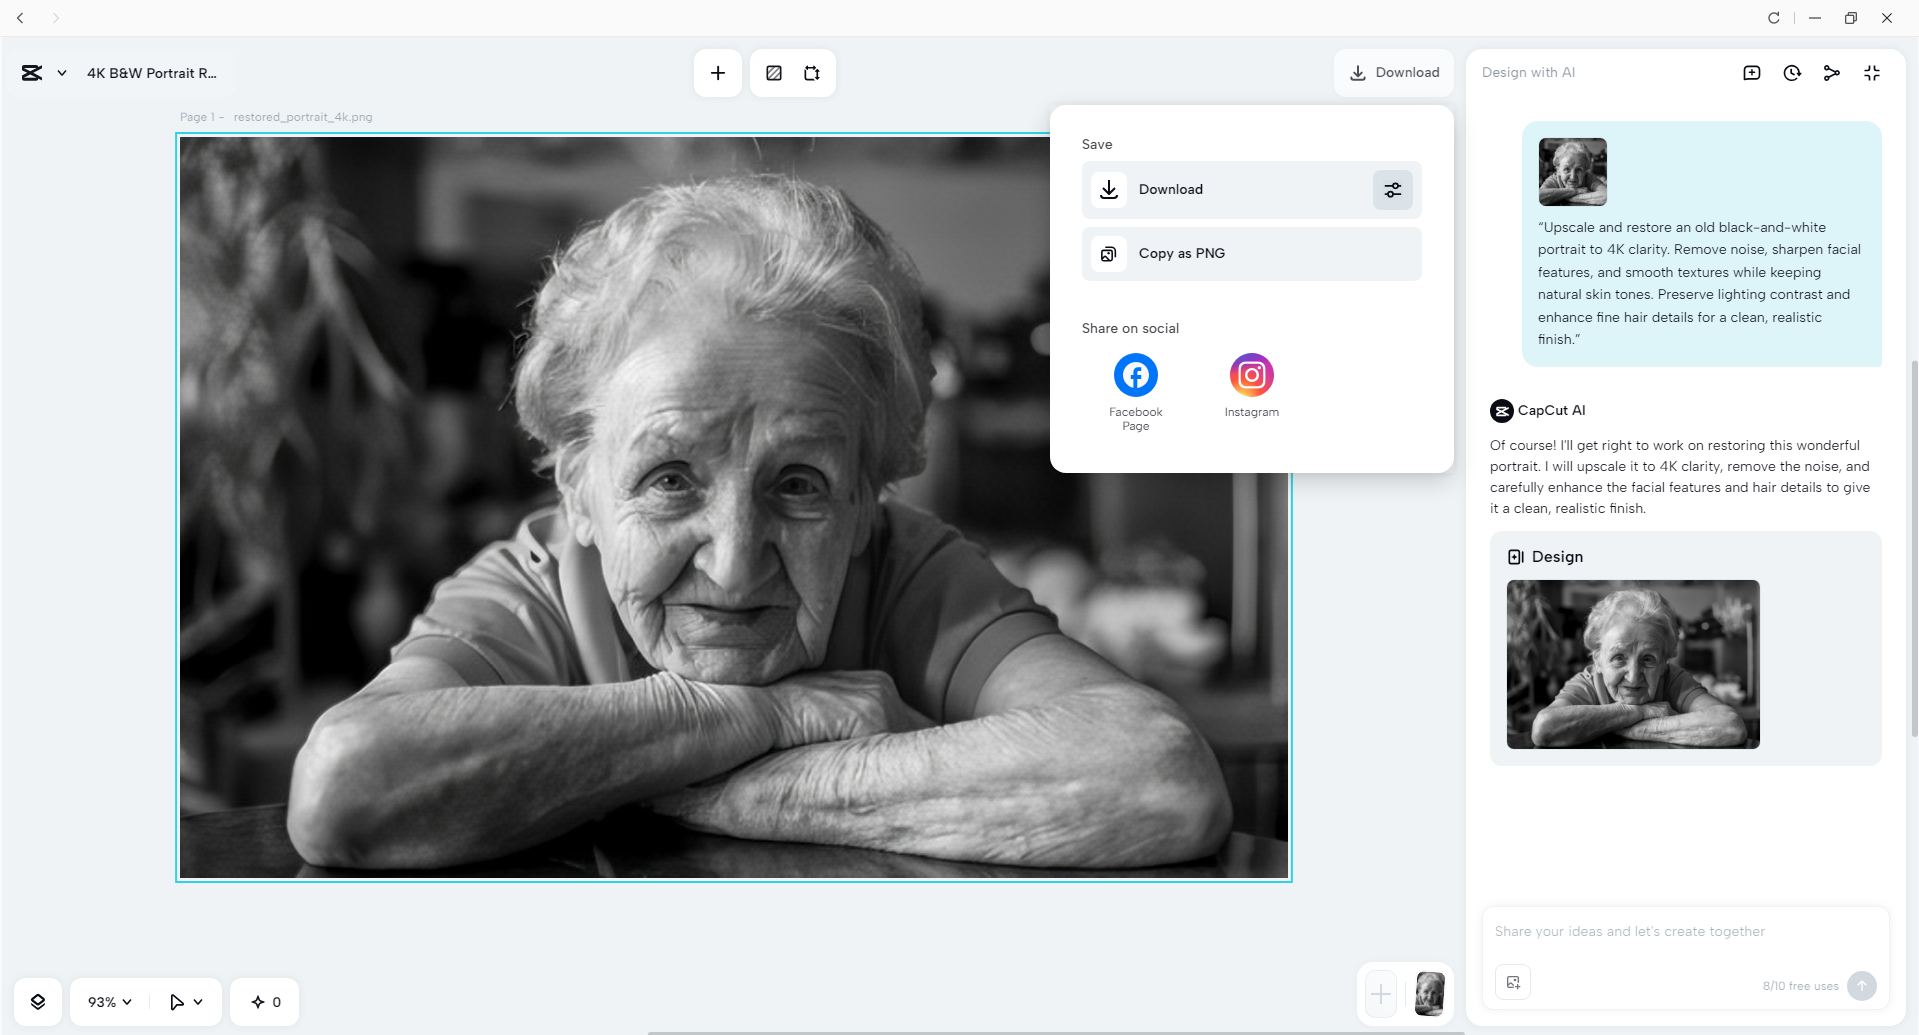Click the Design with AI panel title

(1528, 73)
